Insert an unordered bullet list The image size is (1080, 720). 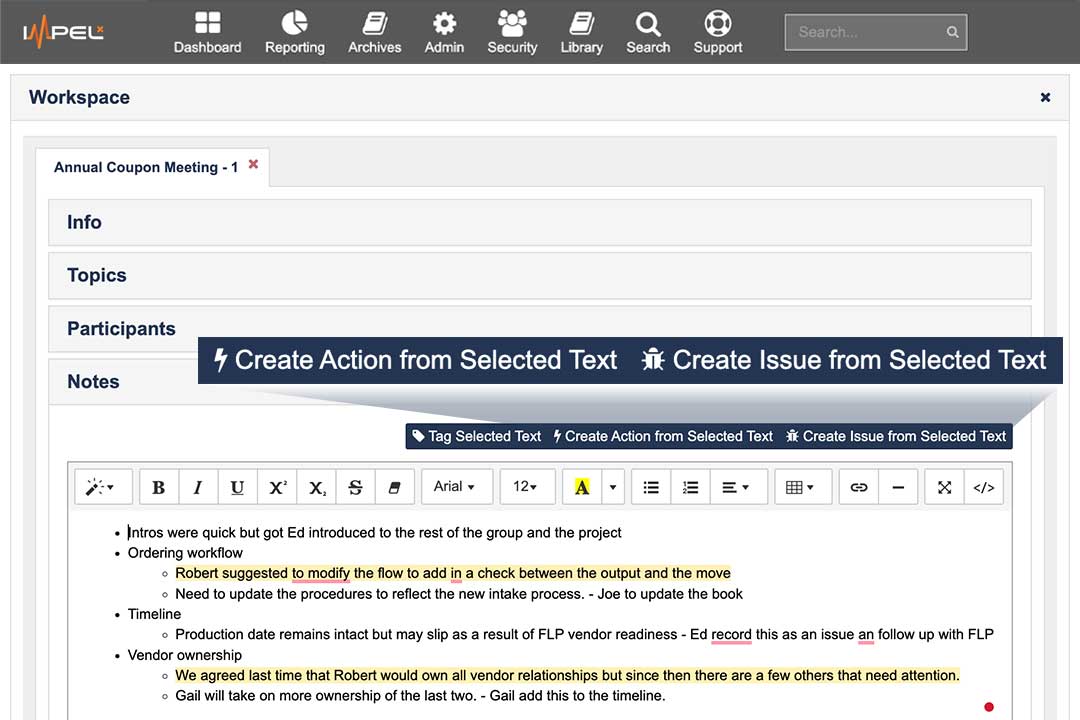tap(651, 487)
